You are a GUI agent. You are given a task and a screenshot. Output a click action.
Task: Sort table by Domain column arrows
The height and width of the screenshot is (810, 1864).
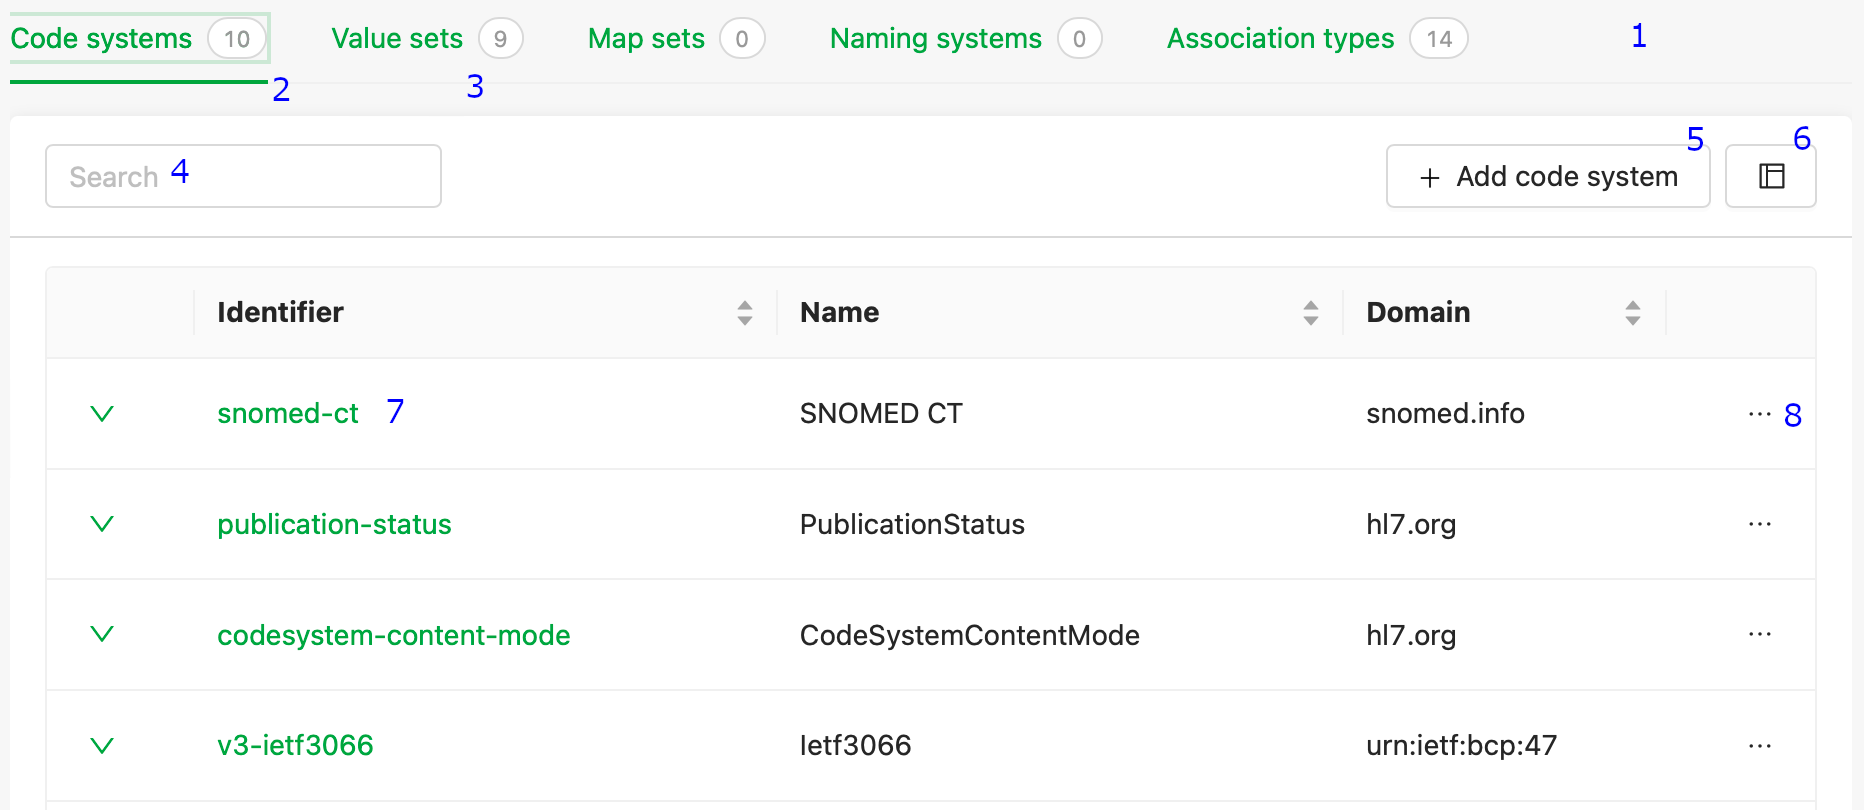[1633, 313]
